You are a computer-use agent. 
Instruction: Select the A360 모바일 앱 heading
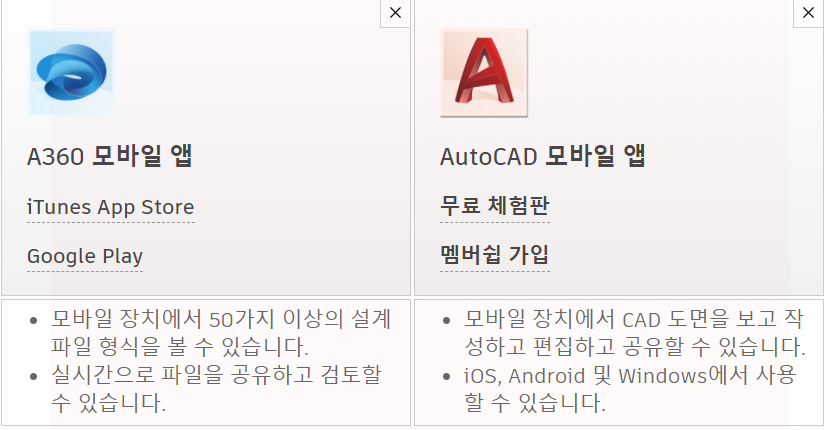pos(110,156)
